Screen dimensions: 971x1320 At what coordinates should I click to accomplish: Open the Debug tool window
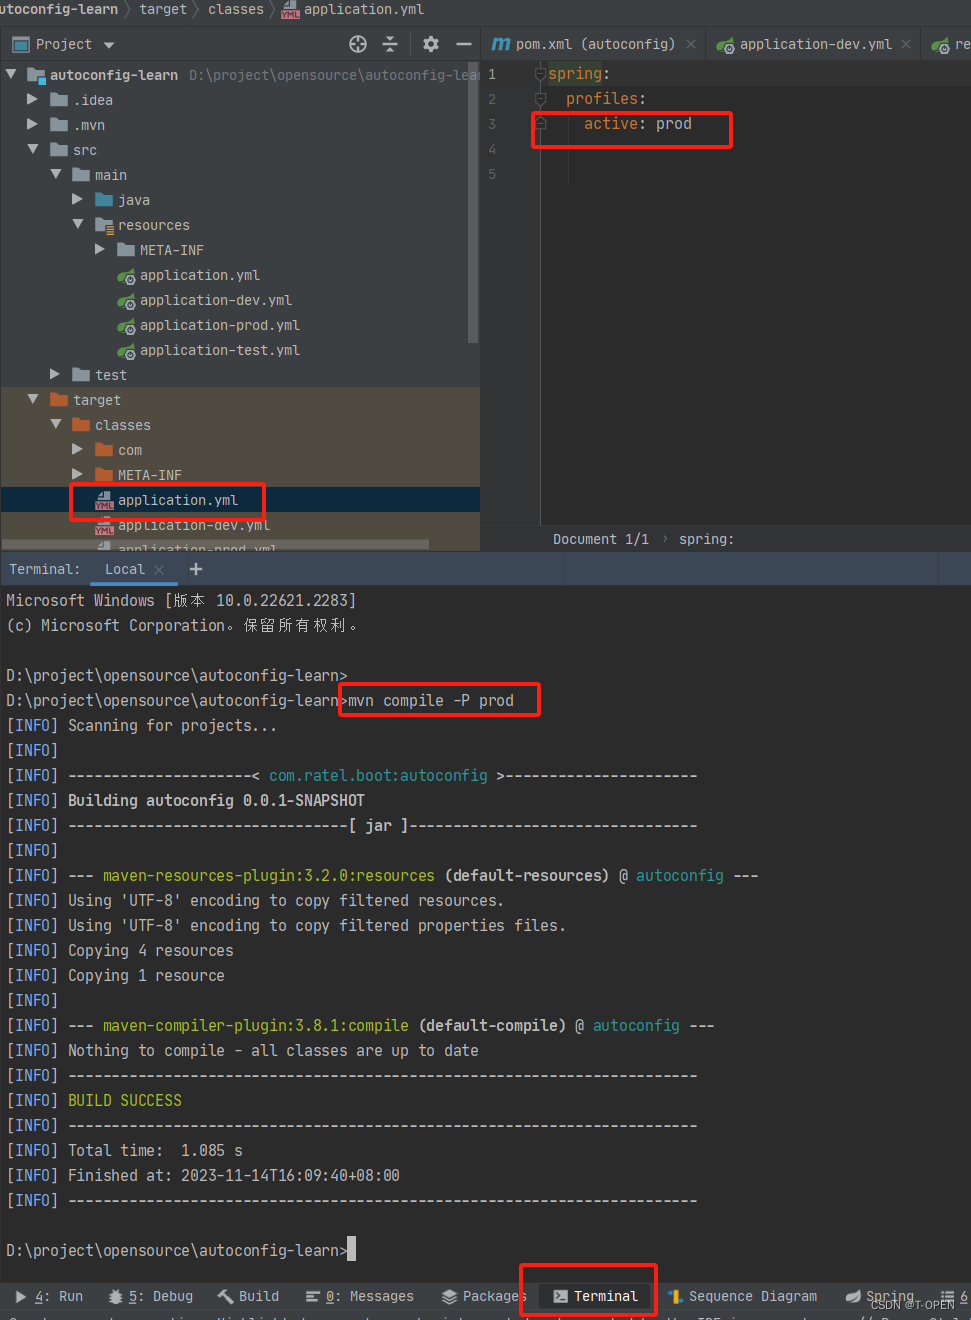click(151, 1296)
